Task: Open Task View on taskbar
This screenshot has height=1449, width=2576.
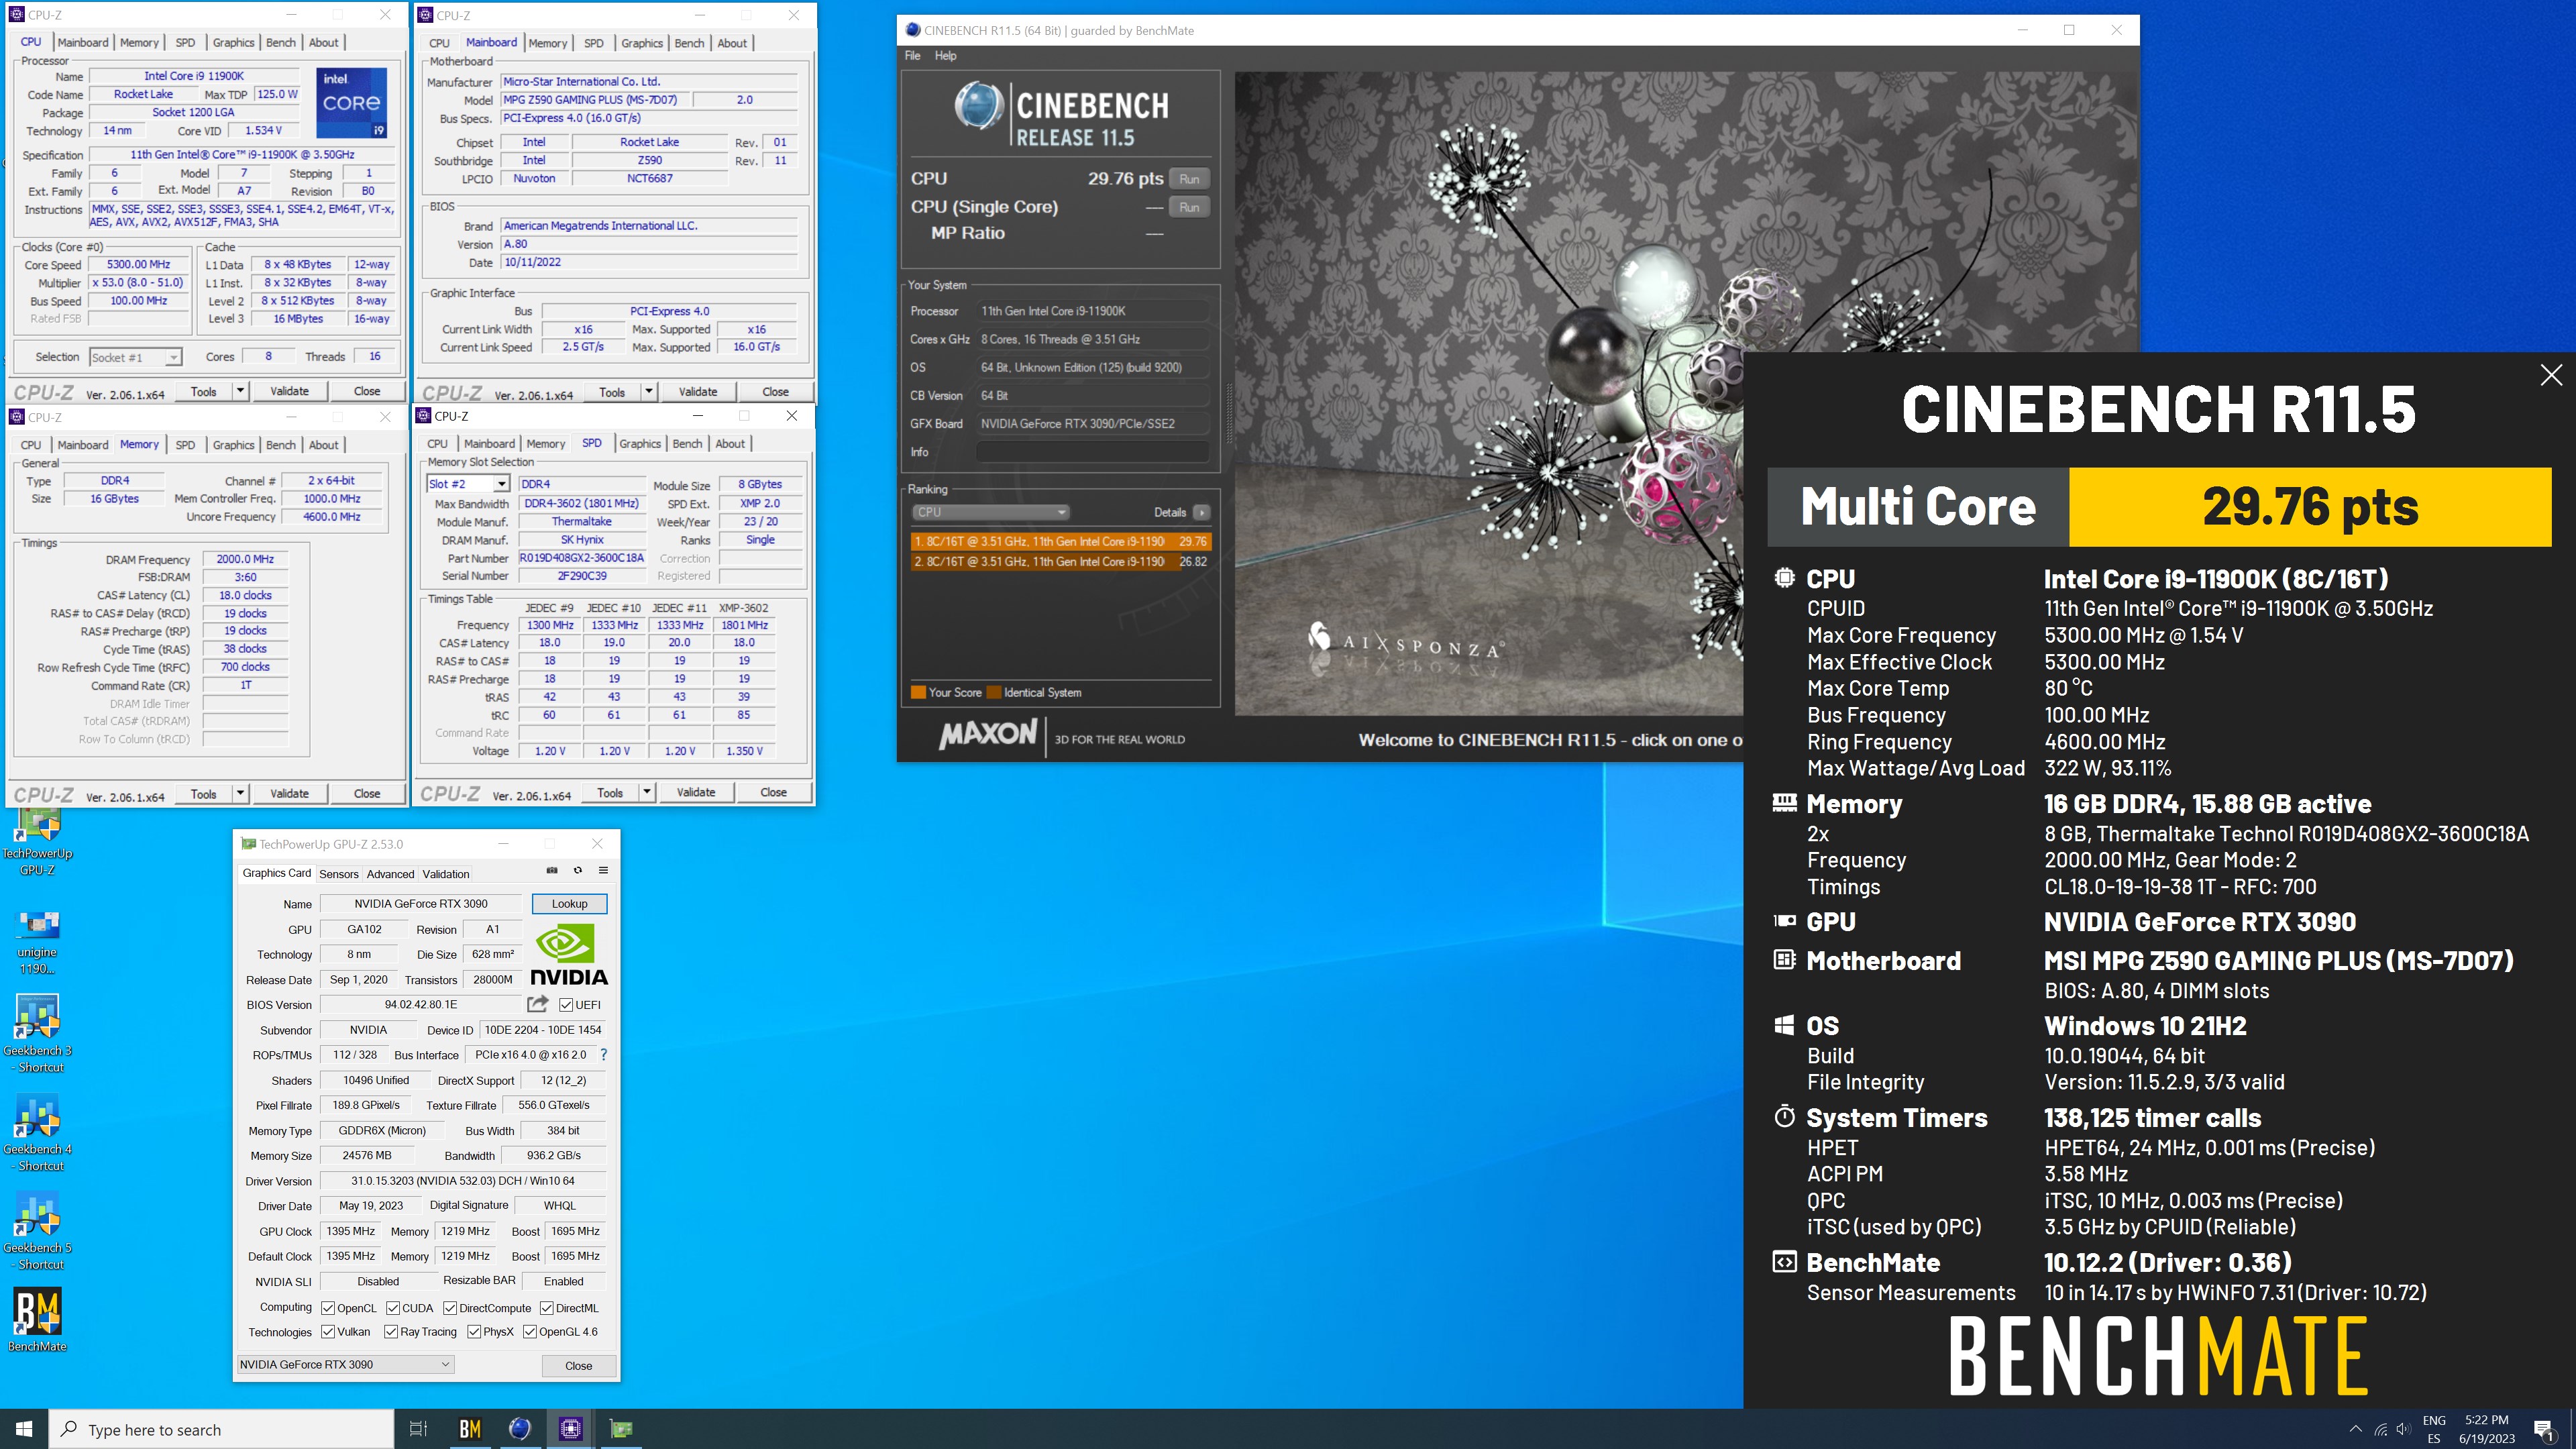Action: 419,1429
